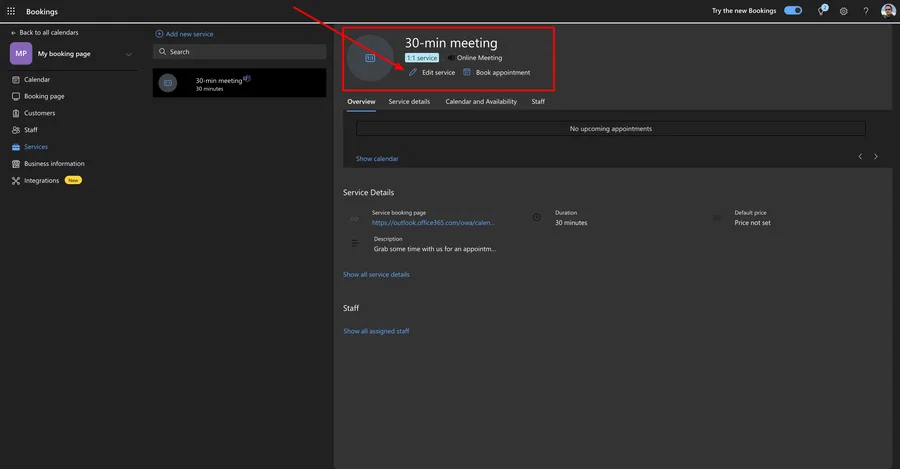Click the No upcoming appointments bar
This screenshot has height=469, width=900.
pos(611,129)
